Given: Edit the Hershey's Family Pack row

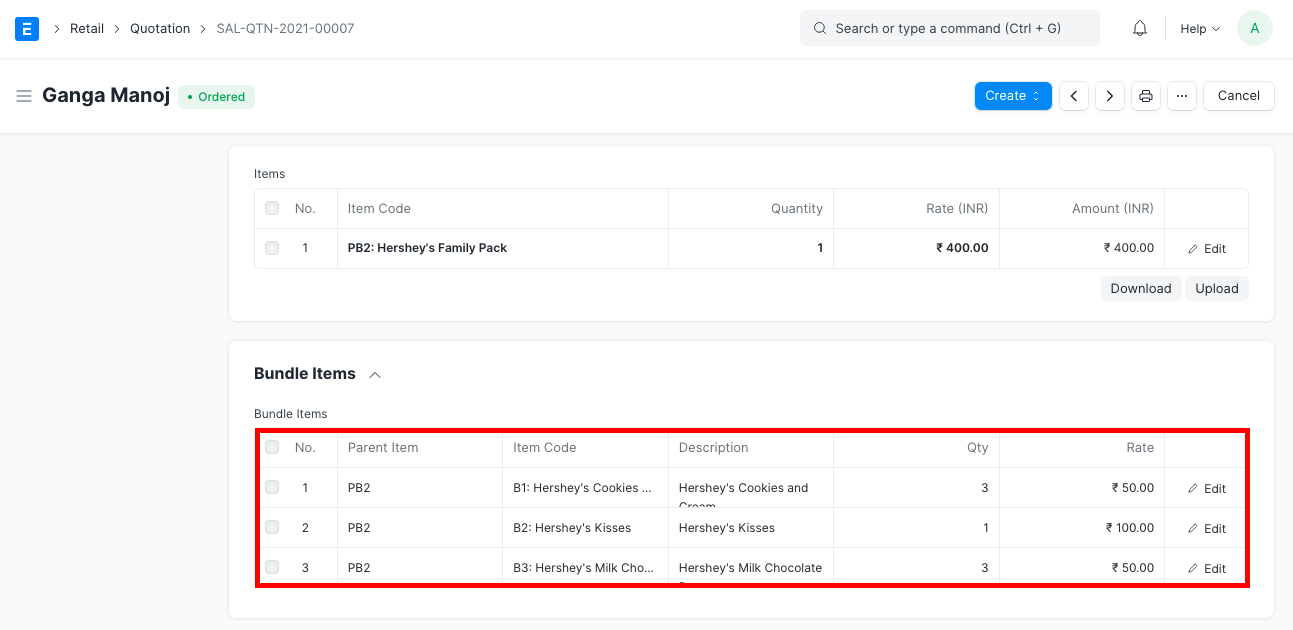Looking at the screenshot, I should pyautogui.click(x=1207, y=249).
